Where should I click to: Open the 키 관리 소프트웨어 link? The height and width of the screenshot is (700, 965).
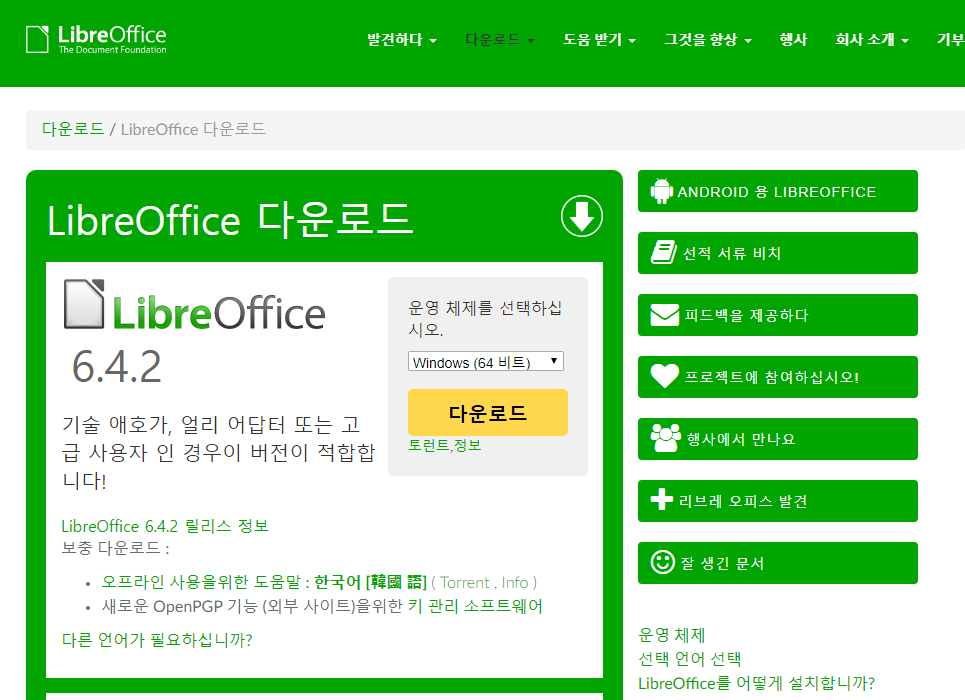(x=475, y=606)
